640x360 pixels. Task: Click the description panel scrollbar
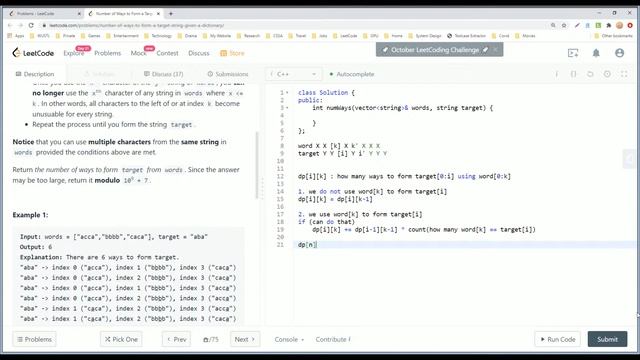point(257,165)
